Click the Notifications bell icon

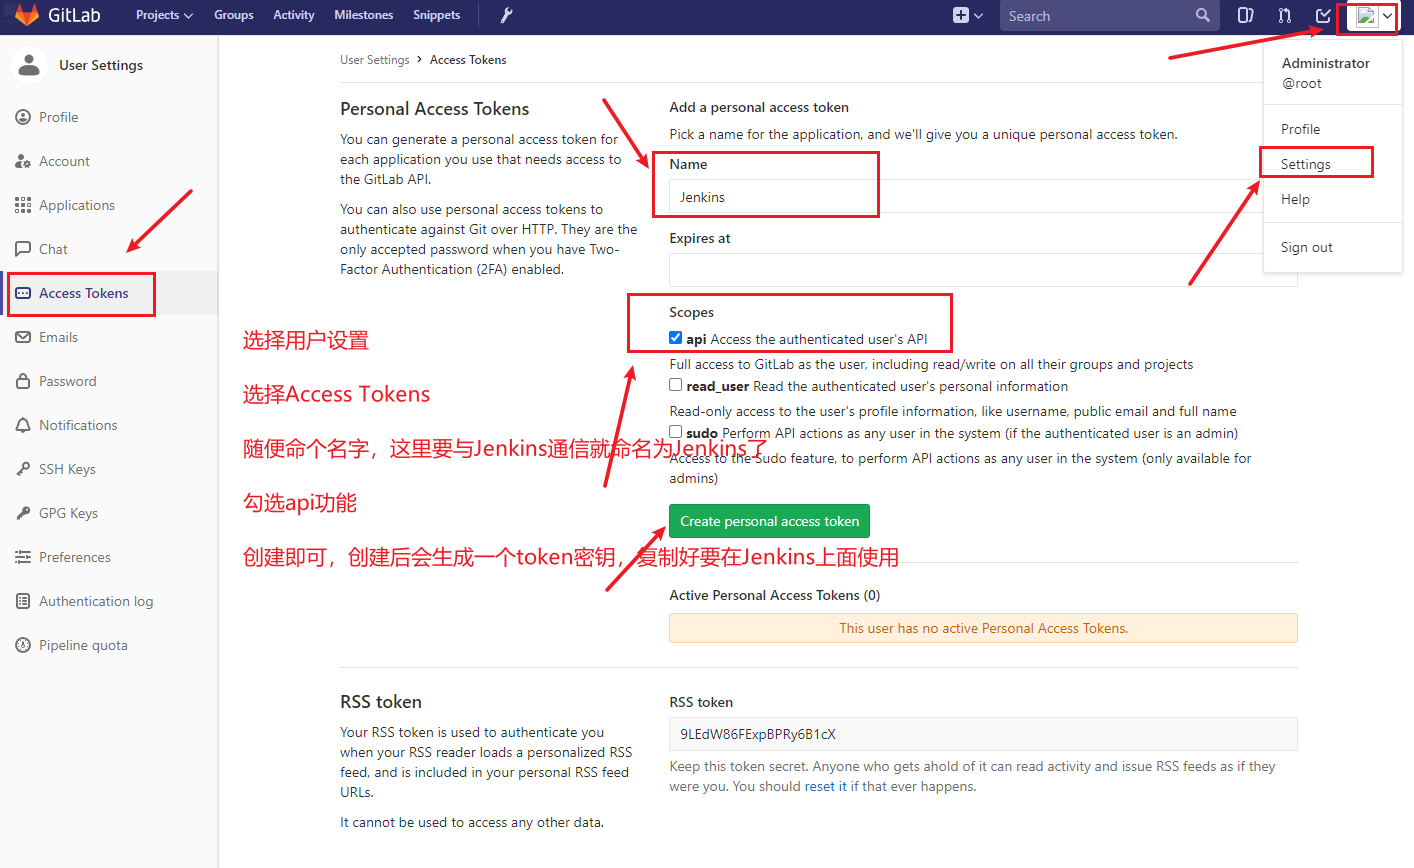[23, 425]
